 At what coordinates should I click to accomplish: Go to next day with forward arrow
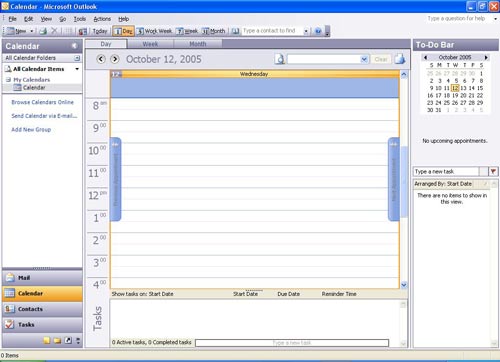[115, 59]
